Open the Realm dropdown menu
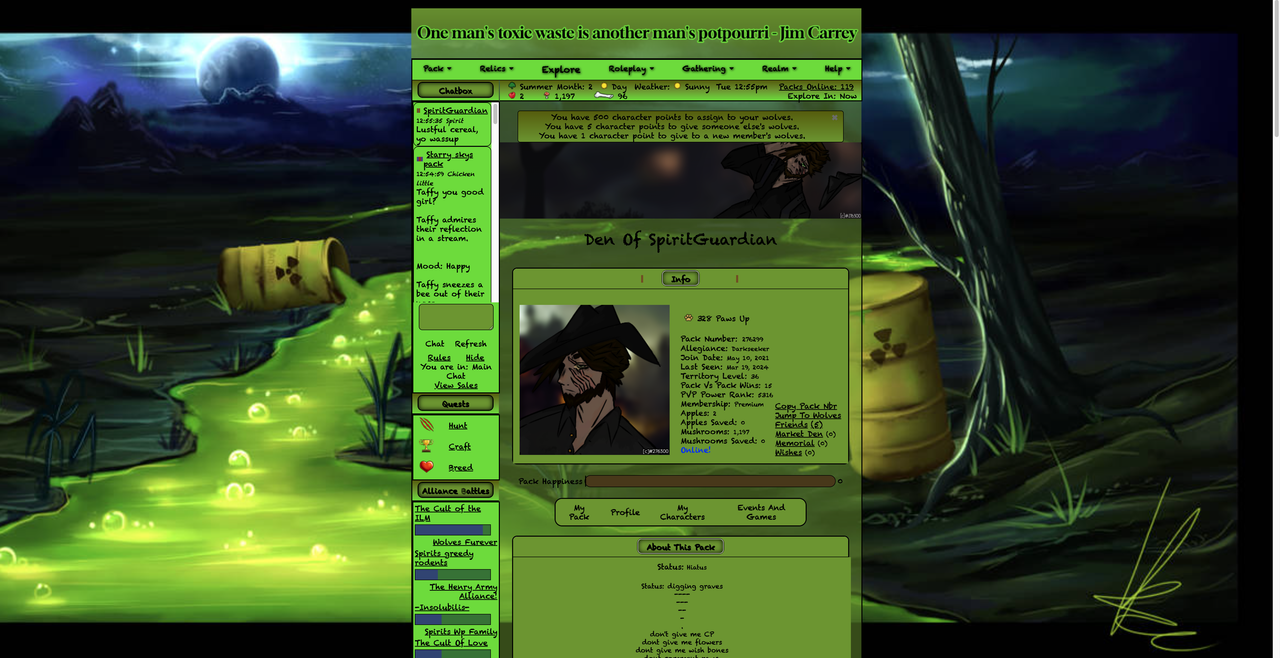This screenshot has height=658, width=1280. 779,69
